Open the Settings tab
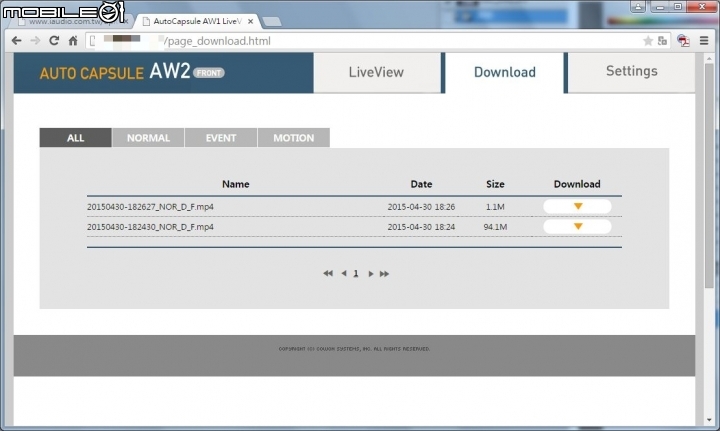Viewport: 720px width, 431px height. pos(631,71)
